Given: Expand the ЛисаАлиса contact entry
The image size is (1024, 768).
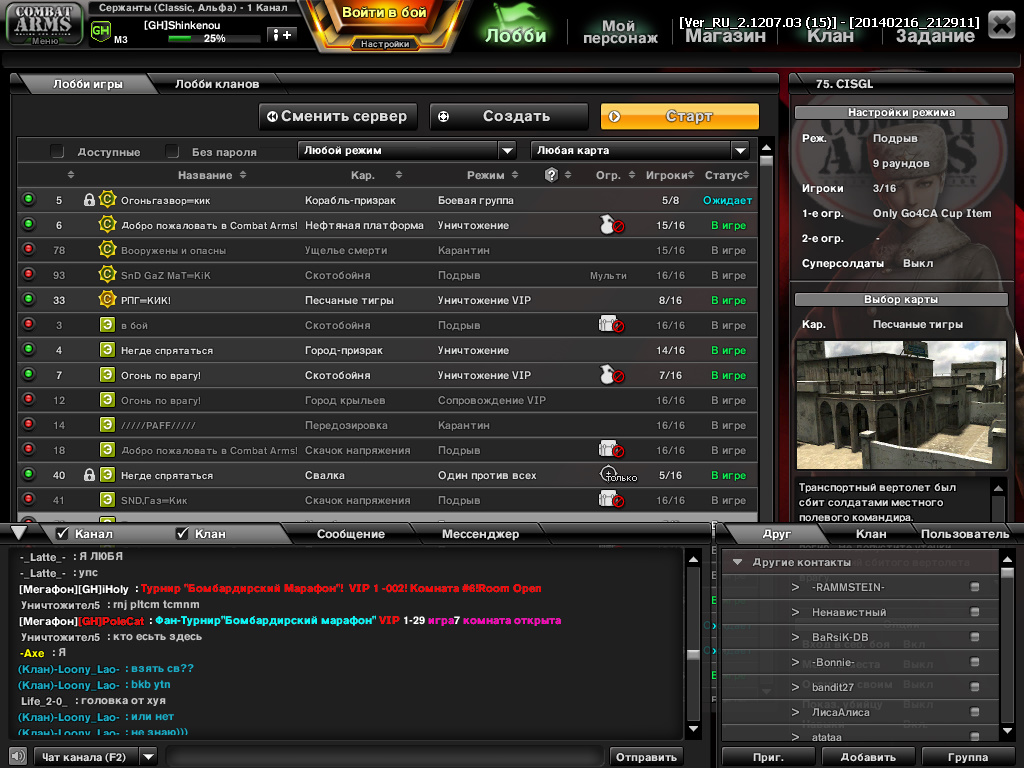Looking at the screenshot, I should tap(795, 712).
